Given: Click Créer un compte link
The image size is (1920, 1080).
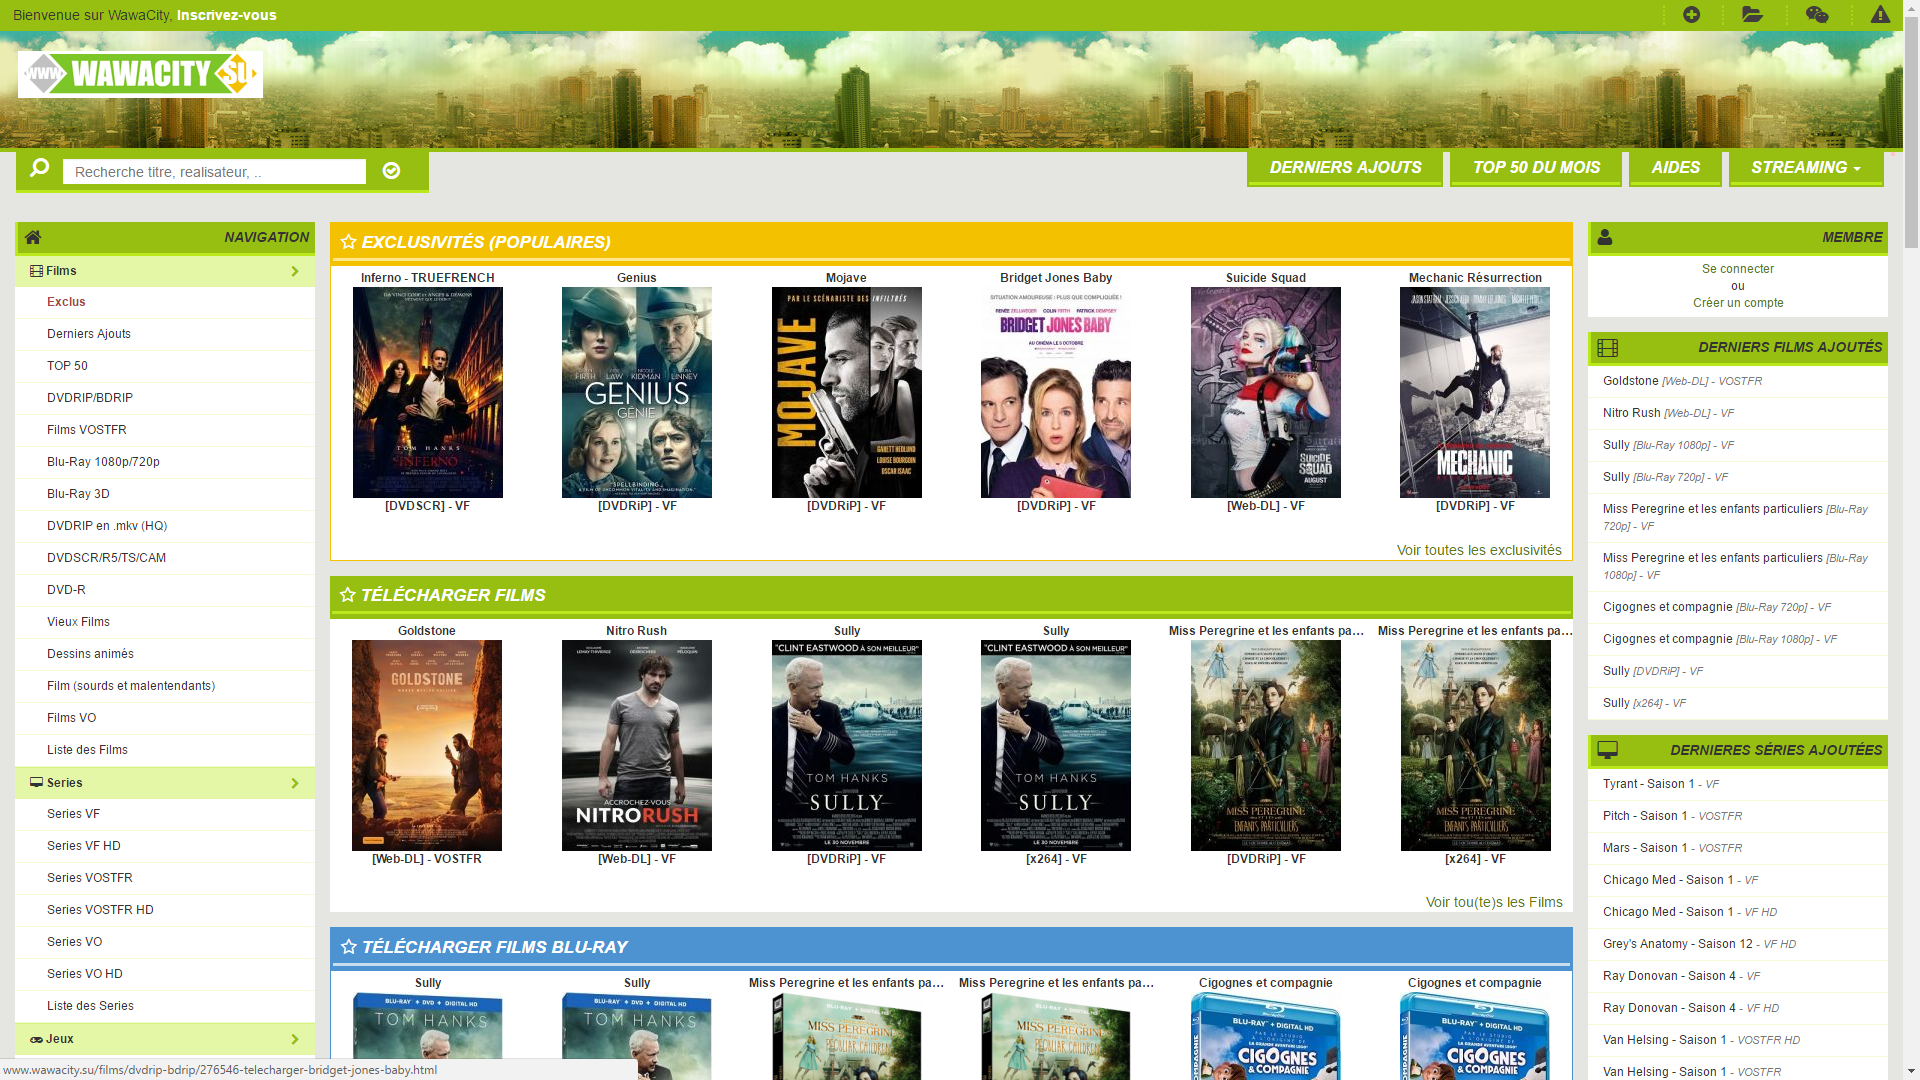Looking at the screenshot, I should pos(1738,302).
